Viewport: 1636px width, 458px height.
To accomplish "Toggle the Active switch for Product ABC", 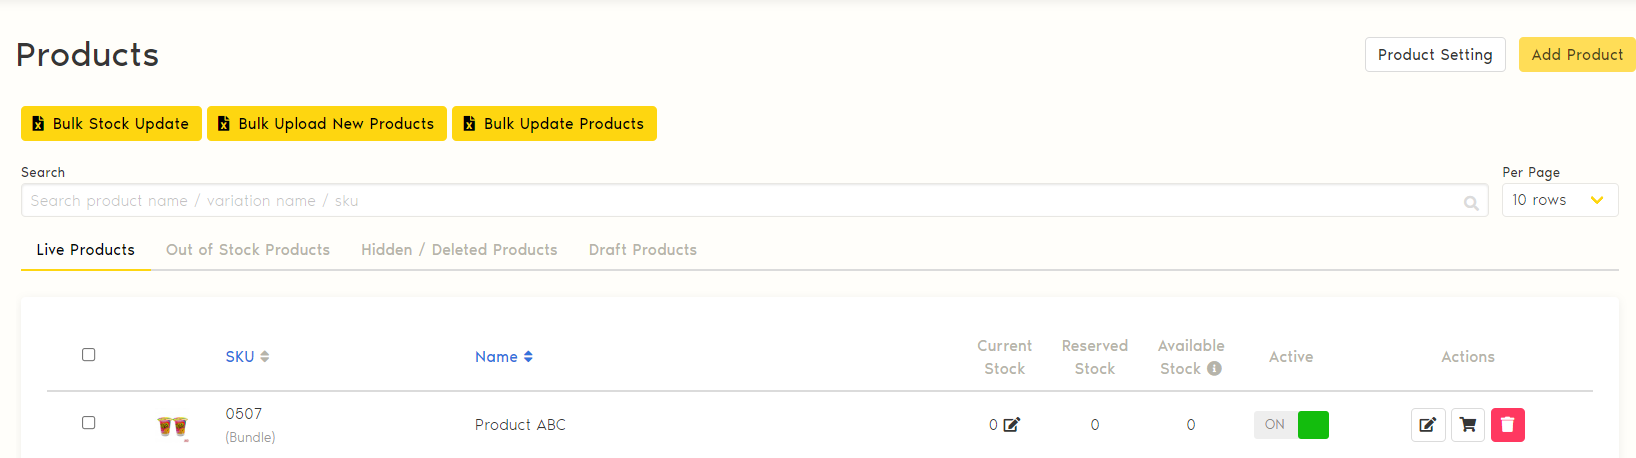I will coord(1292,425).
